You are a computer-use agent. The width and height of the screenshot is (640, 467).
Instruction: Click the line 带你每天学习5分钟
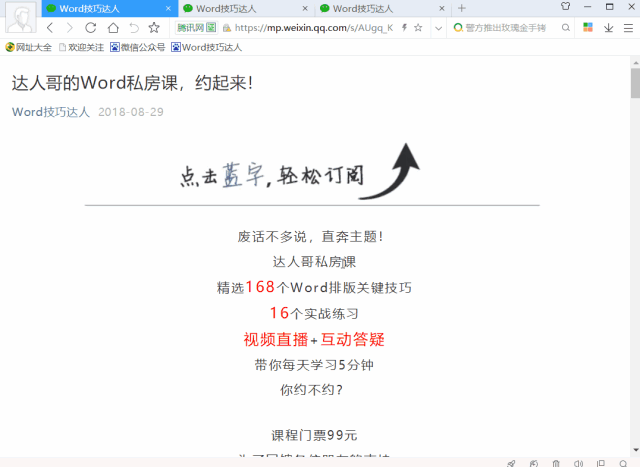(x=314, y=365)
